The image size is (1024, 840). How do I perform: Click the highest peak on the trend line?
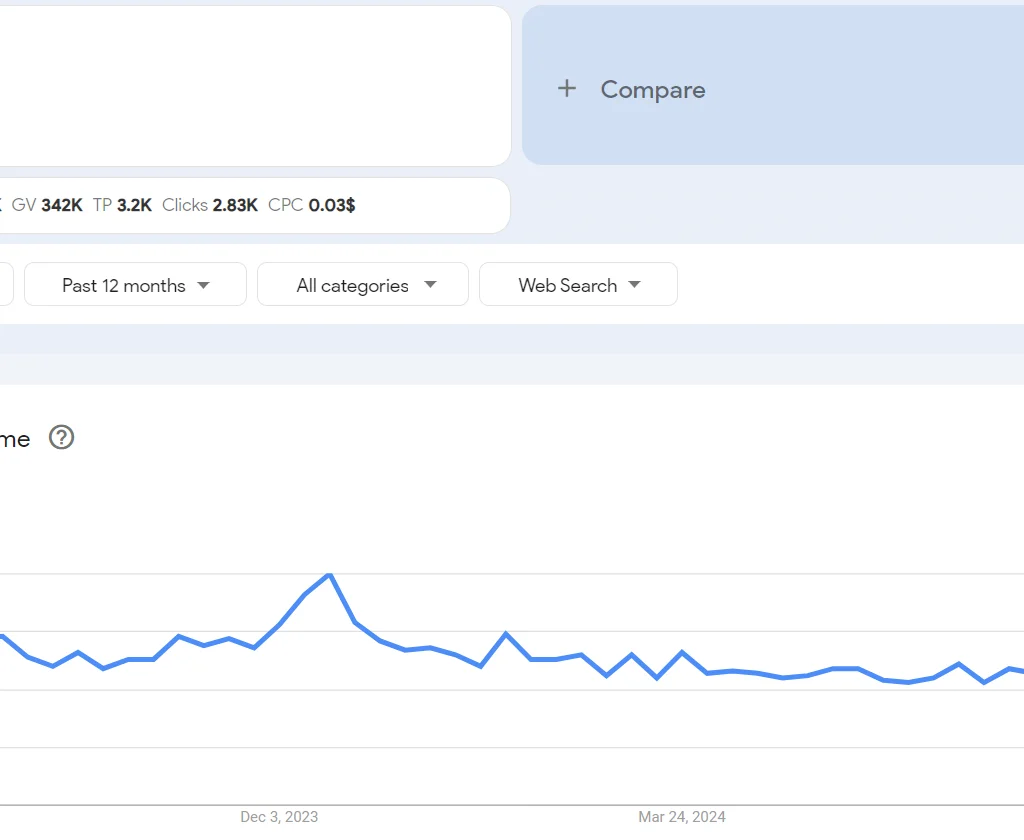point(329,576)
